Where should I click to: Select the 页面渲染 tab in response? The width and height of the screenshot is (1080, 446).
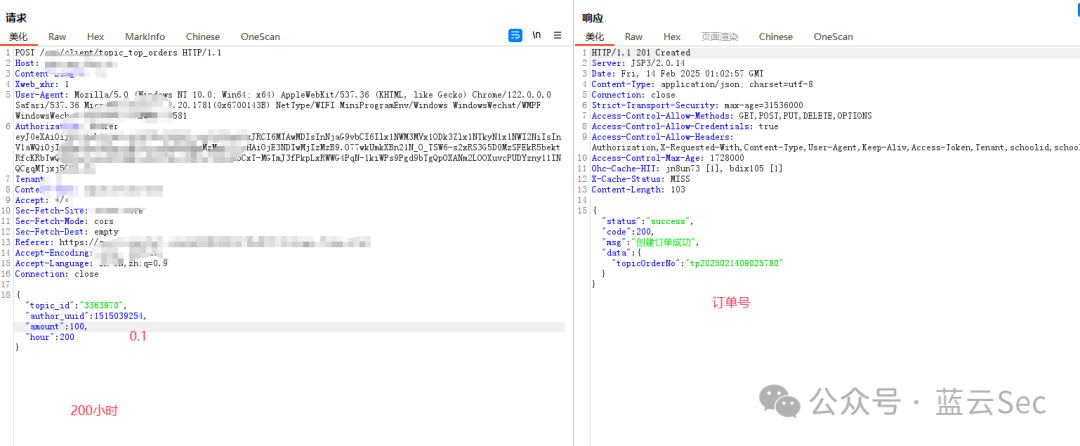[720, 36]
